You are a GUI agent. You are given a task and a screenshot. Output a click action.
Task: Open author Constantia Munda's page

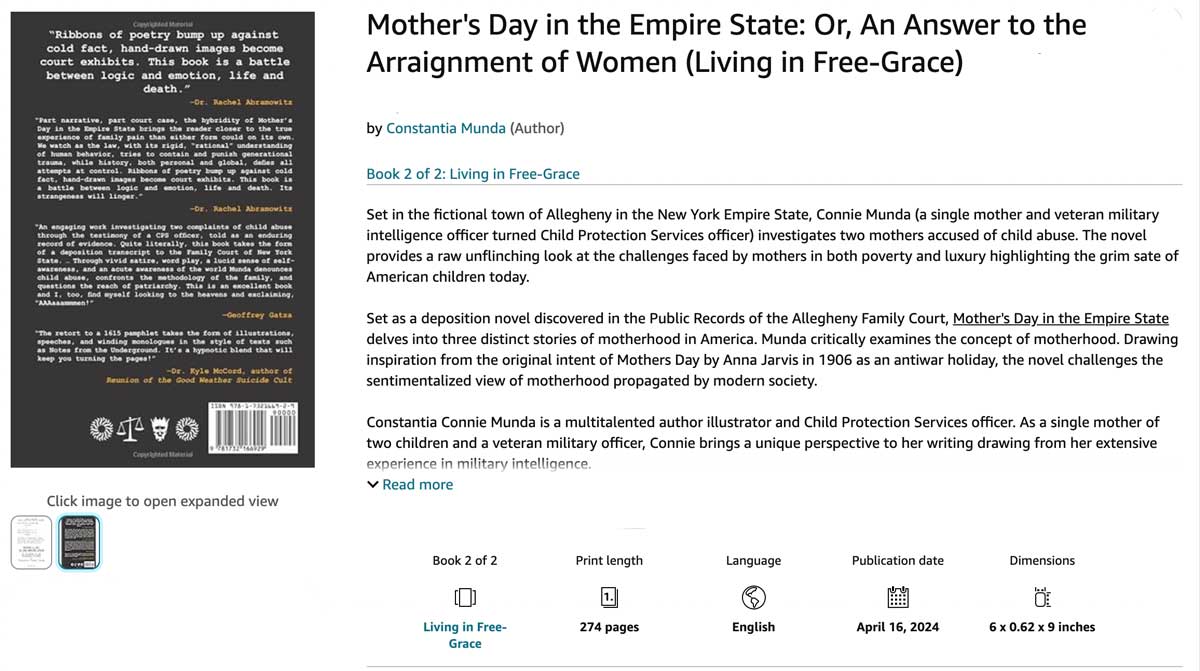tap(446, 128)
